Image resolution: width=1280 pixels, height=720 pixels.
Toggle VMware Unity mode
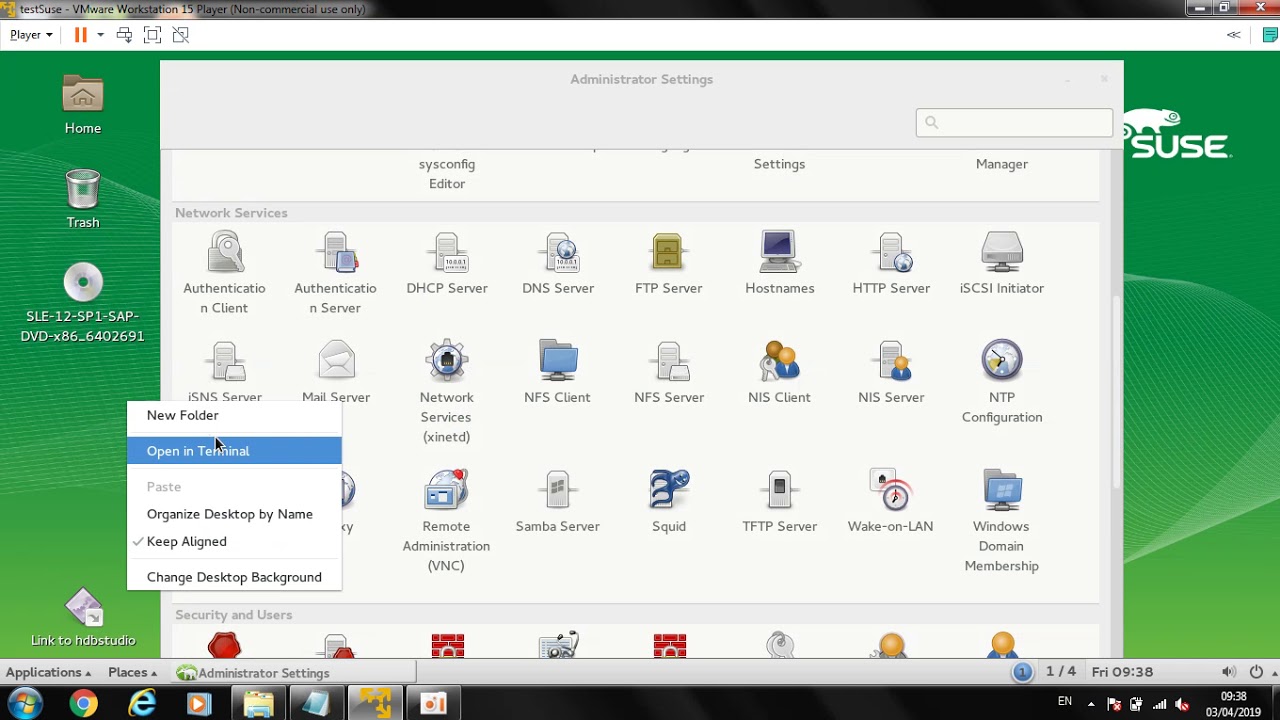(x=180, y=34)
